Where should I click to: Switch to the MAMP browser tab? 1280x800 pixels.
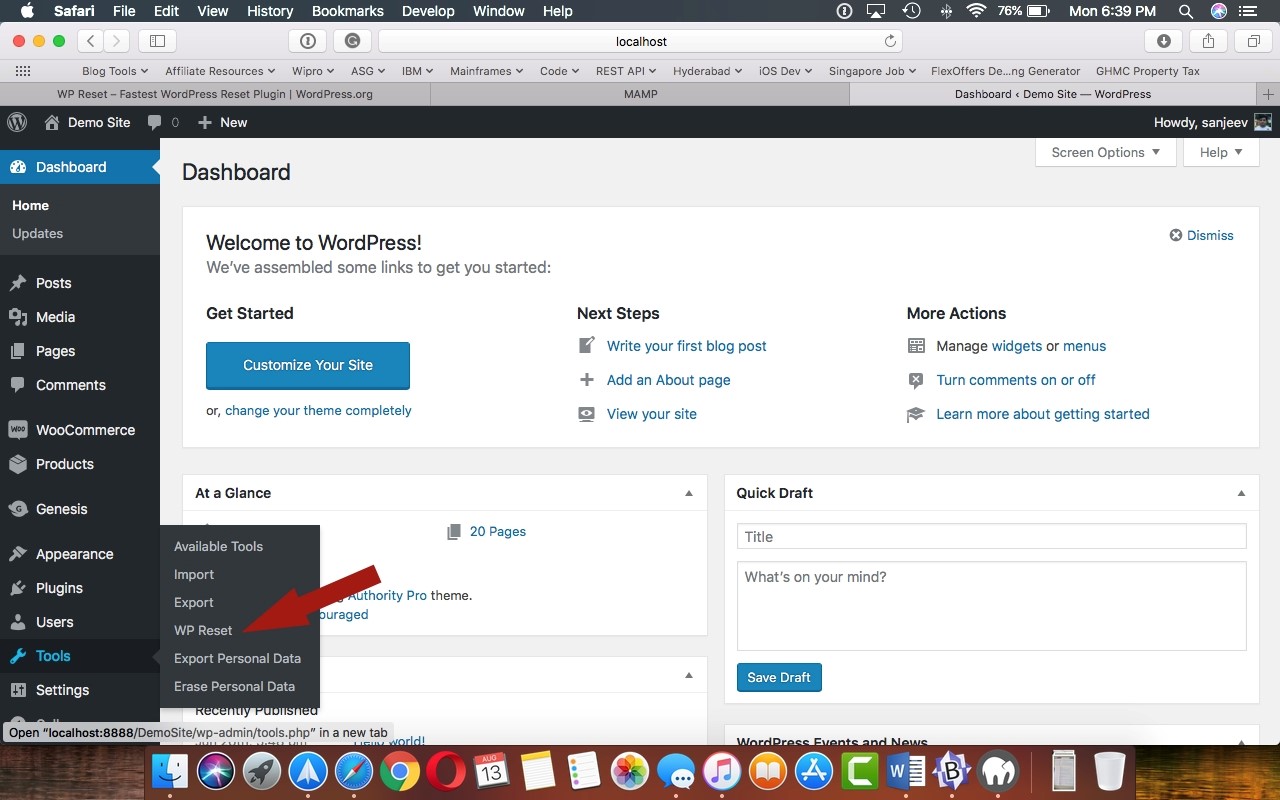[640, 93]
